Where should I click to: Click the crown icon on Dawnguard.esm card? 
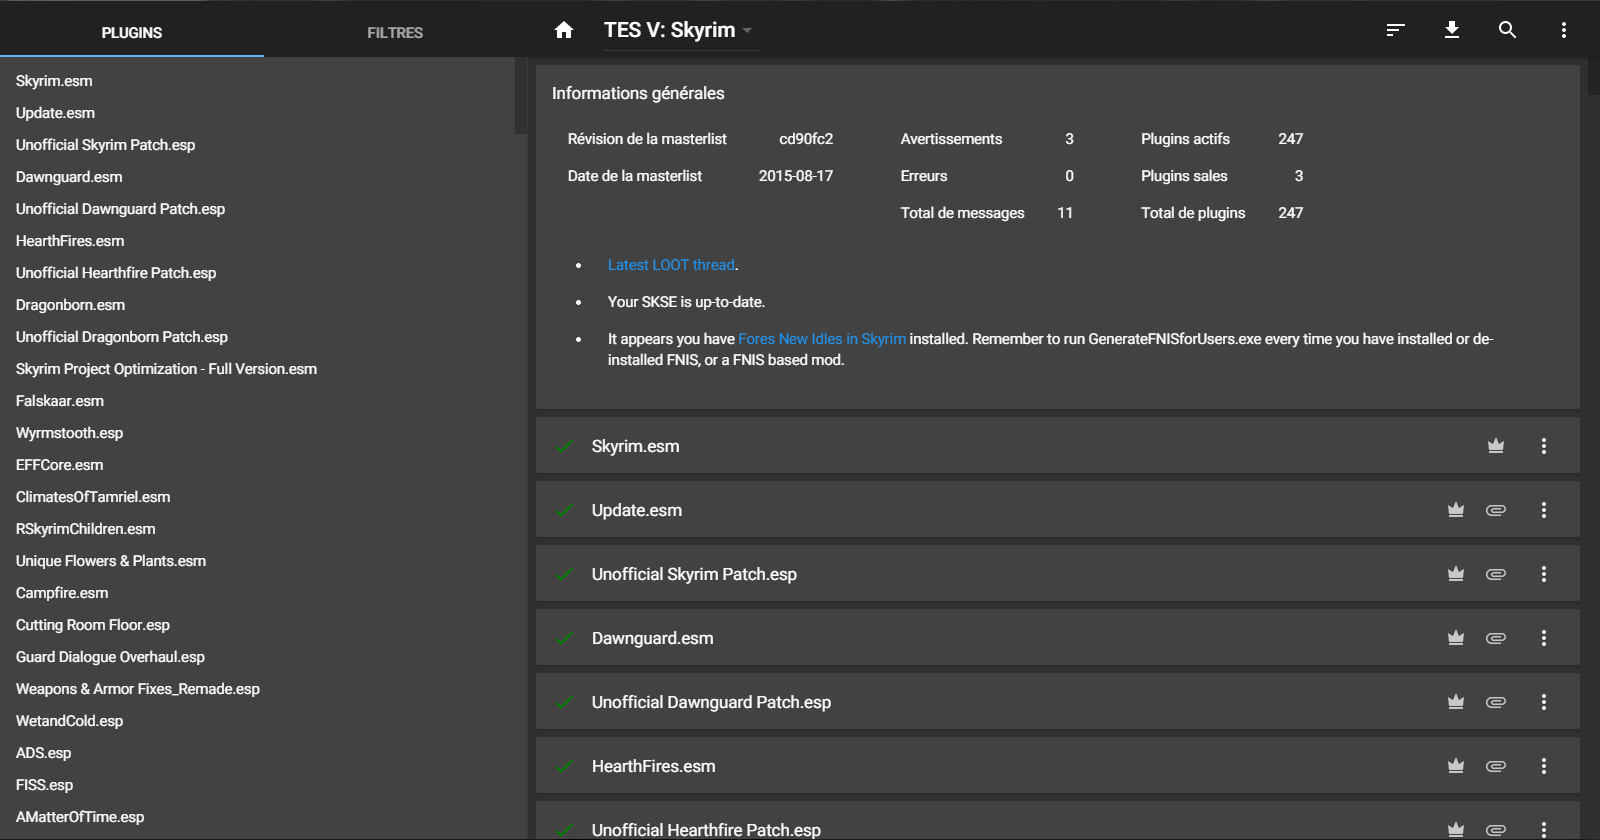[x=1456, y=638]
